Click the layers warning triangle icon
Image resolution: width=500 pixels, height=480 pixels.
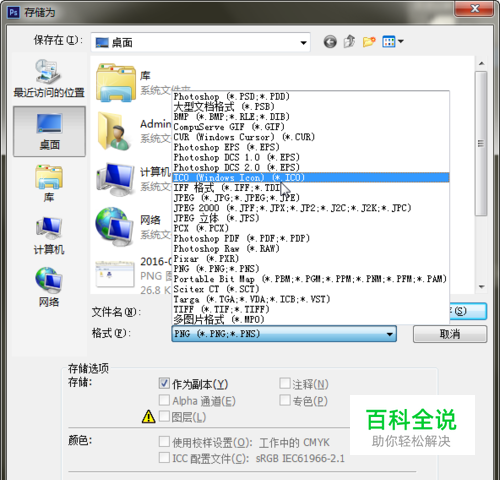point(149,416)
